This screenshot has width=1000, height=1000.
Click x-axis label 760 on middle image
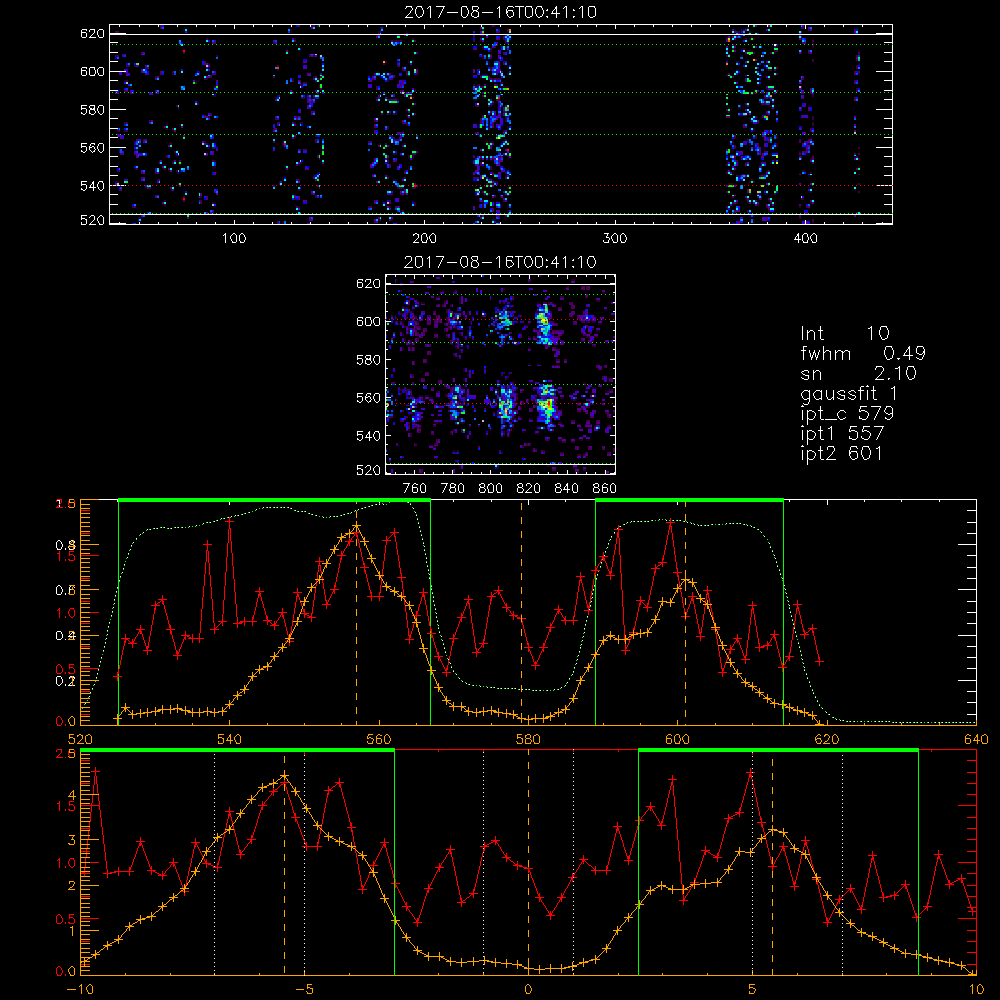(415, 489)
